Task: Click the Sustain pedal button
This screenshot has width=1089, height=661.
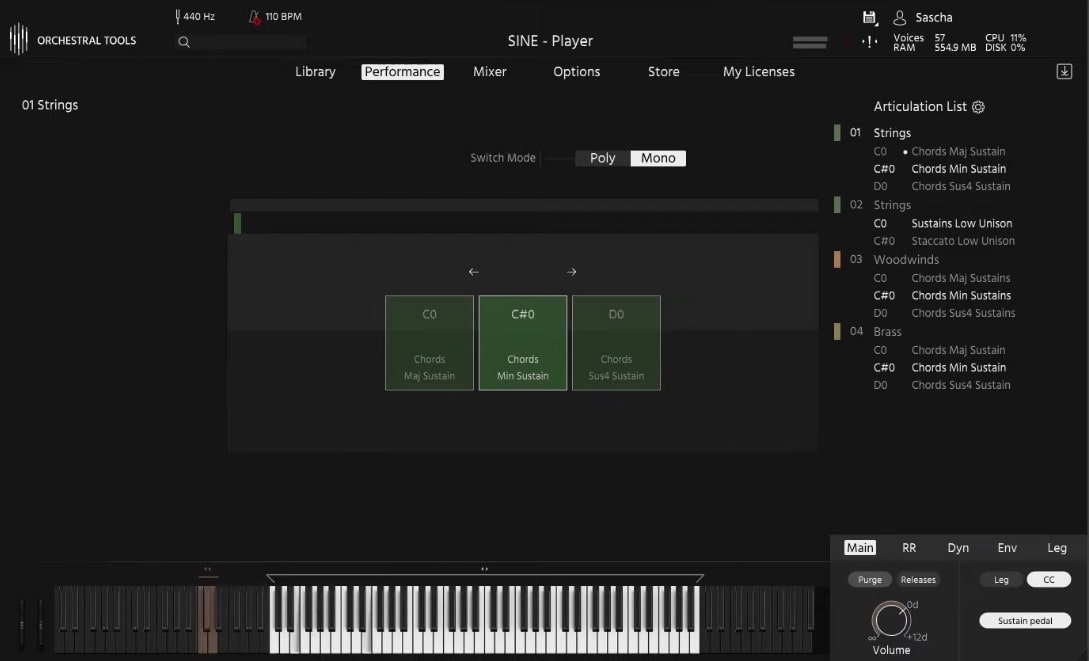Action: 1024,620
